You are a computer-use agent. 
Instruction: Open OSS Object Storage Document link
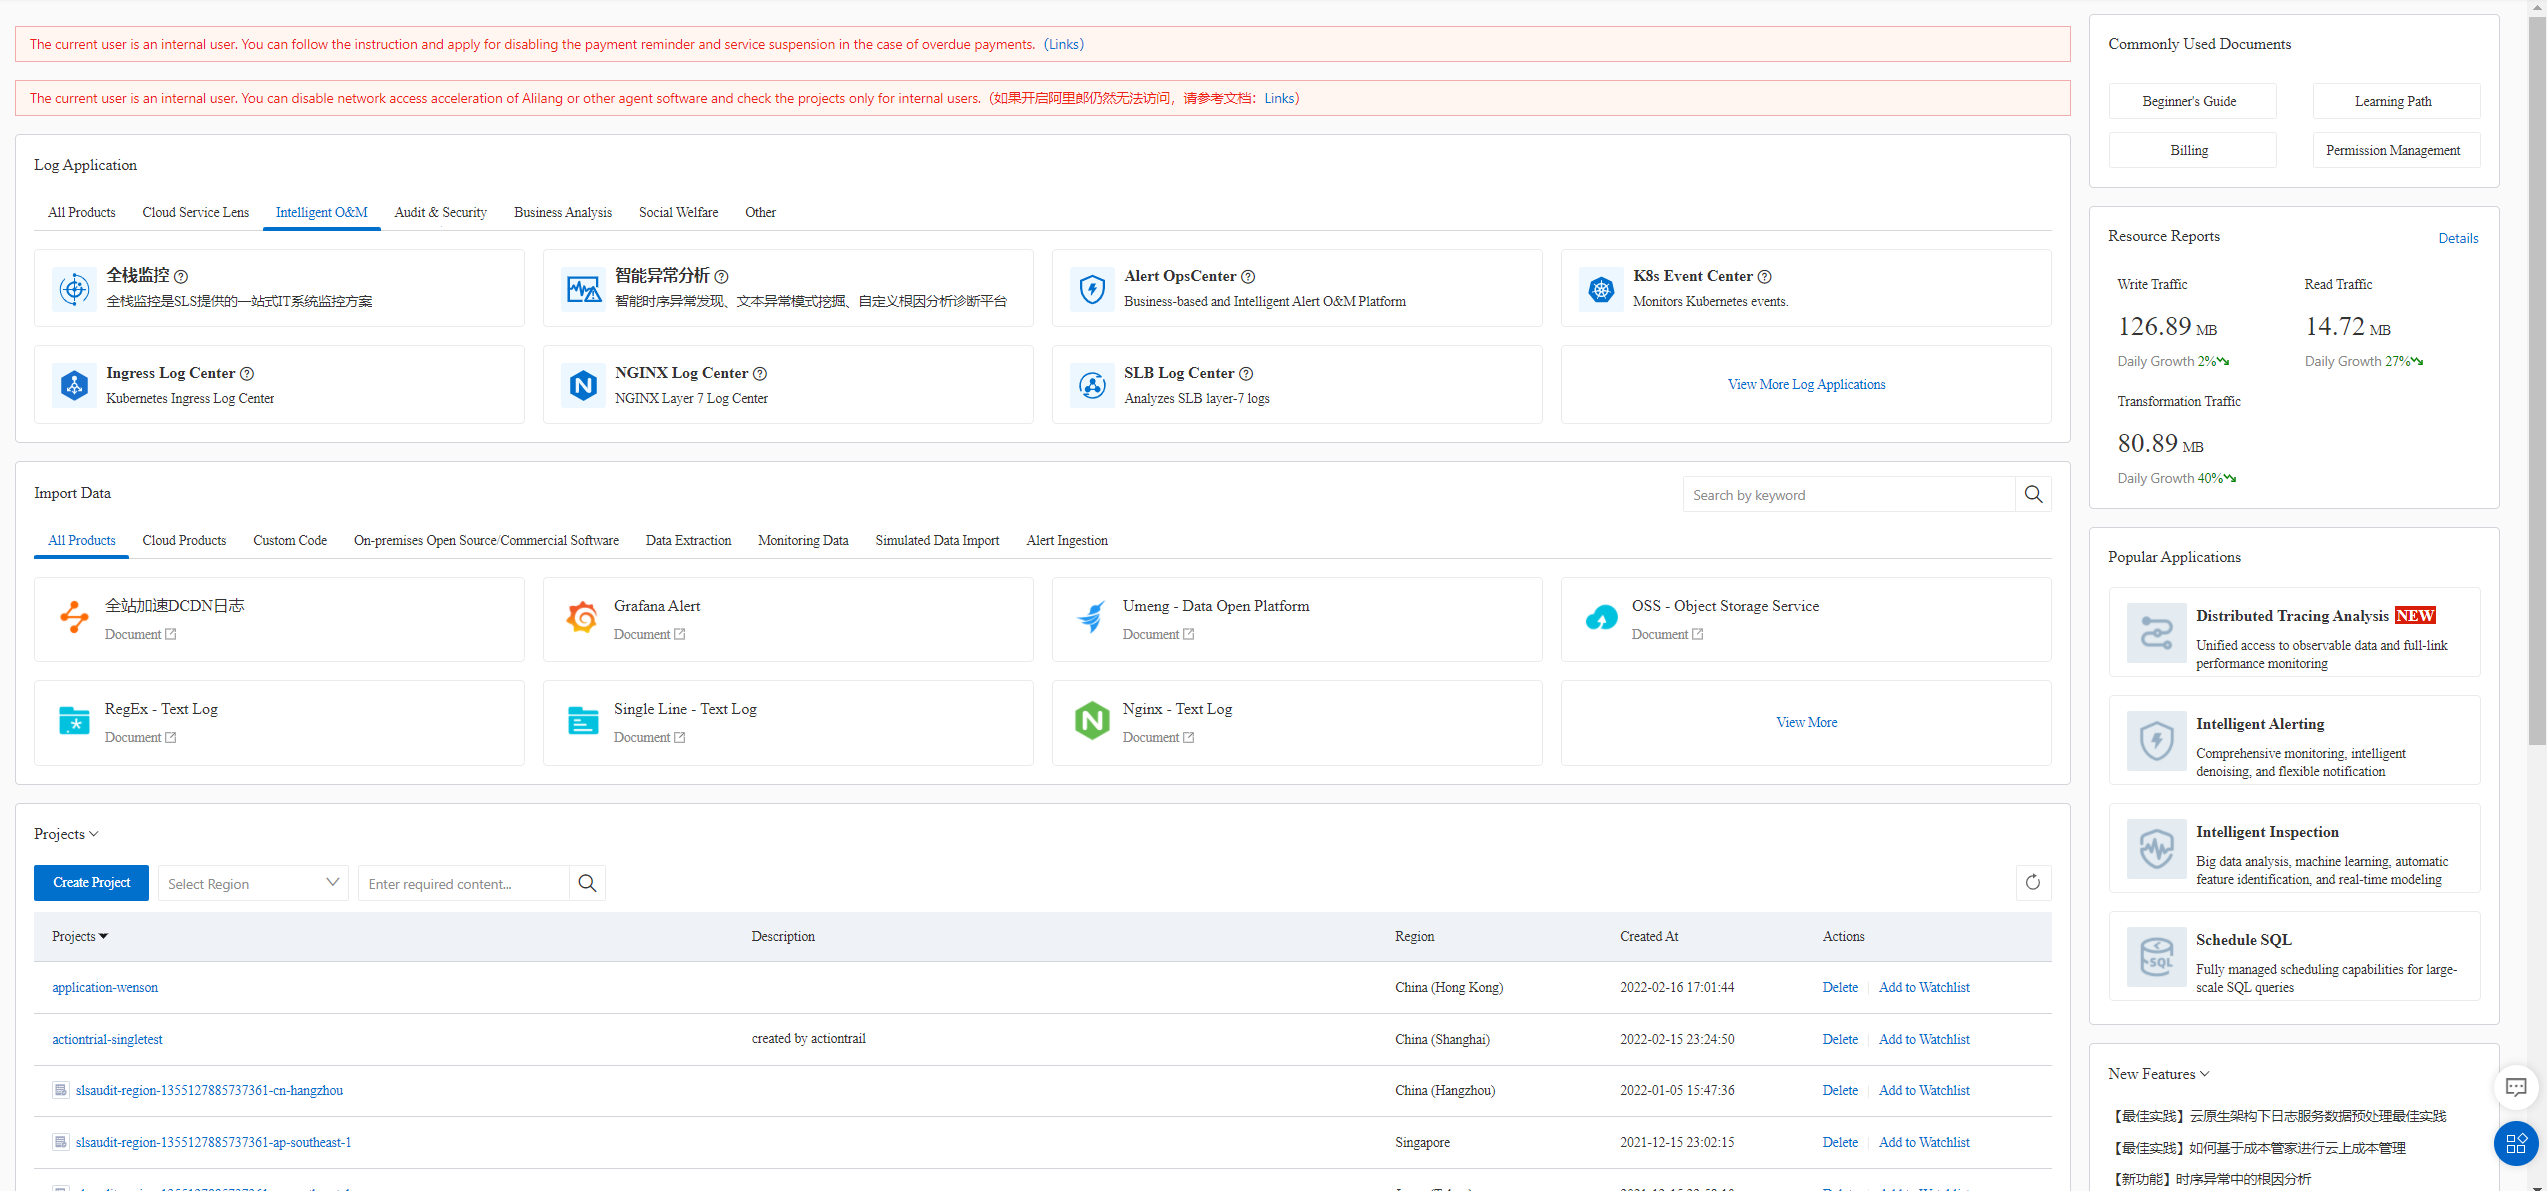1667,634
